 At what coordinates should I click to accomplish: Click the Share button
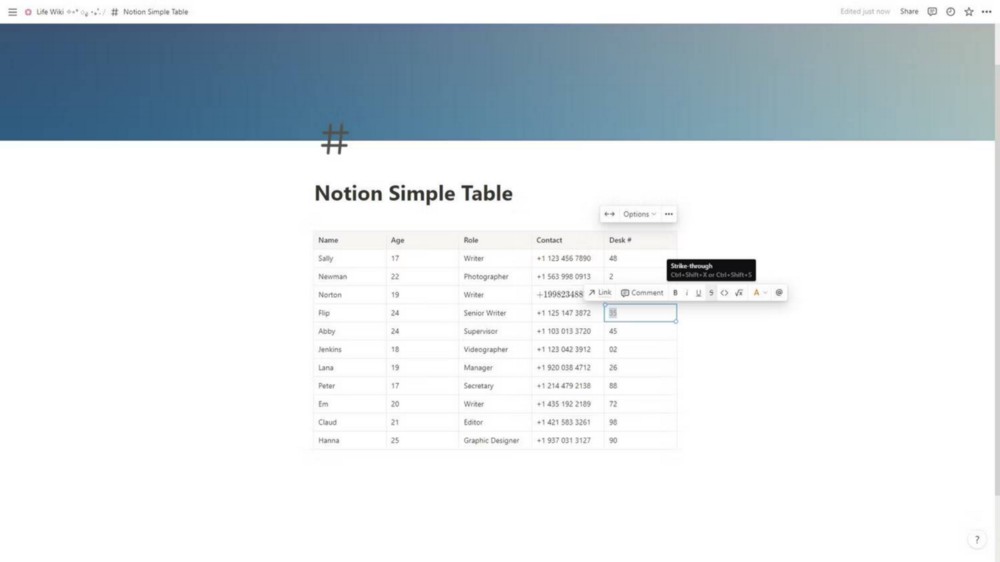(x=909, y=11)
